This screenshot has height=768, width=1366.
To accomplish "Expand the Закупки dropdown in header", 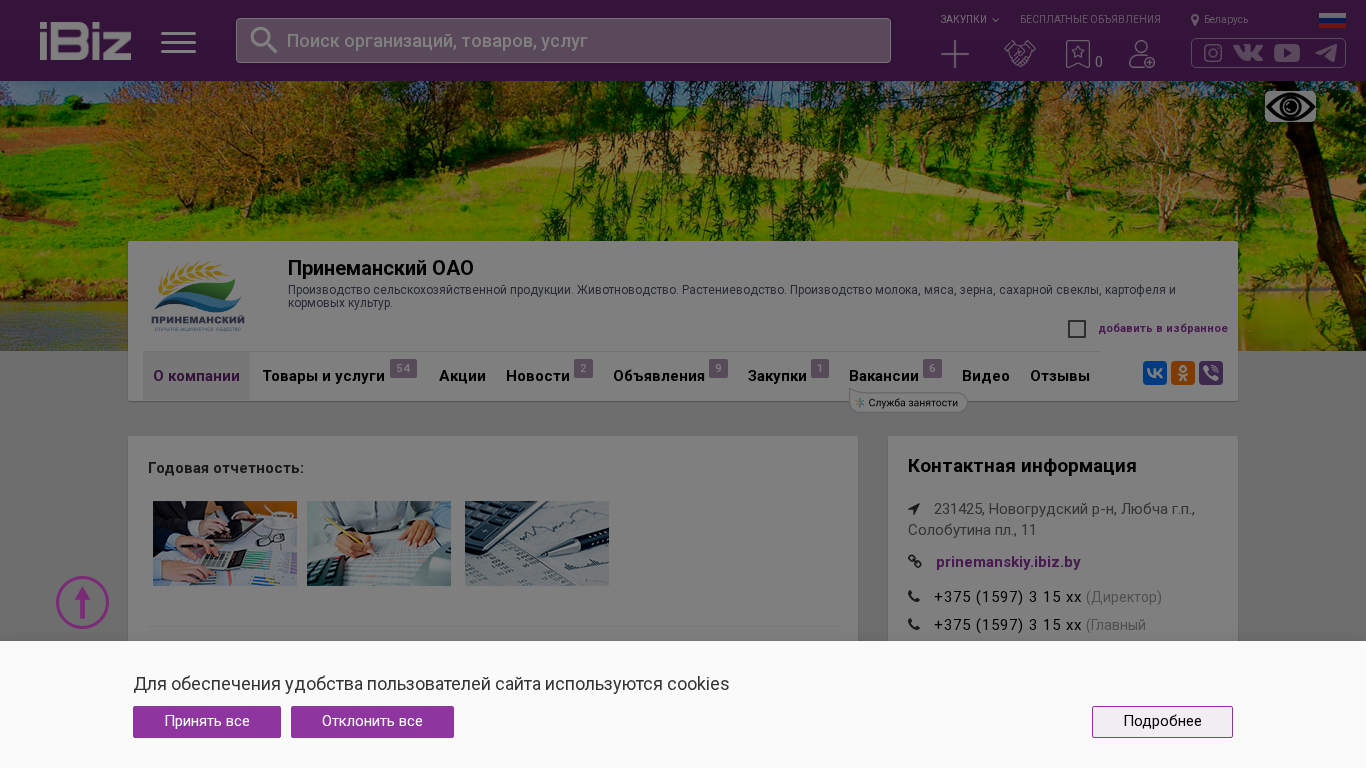I will pyautogui.click(x=969, y=19).
